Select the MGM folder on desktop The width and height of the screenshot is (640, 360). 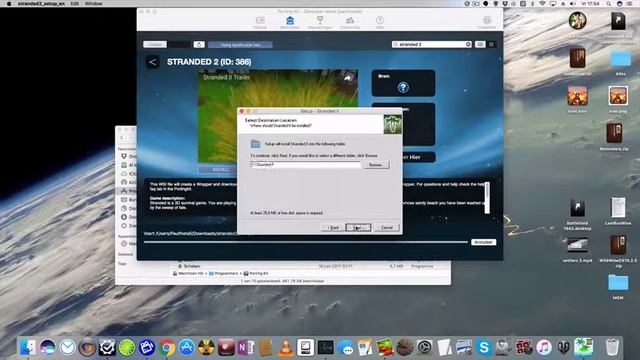point(618,287)
